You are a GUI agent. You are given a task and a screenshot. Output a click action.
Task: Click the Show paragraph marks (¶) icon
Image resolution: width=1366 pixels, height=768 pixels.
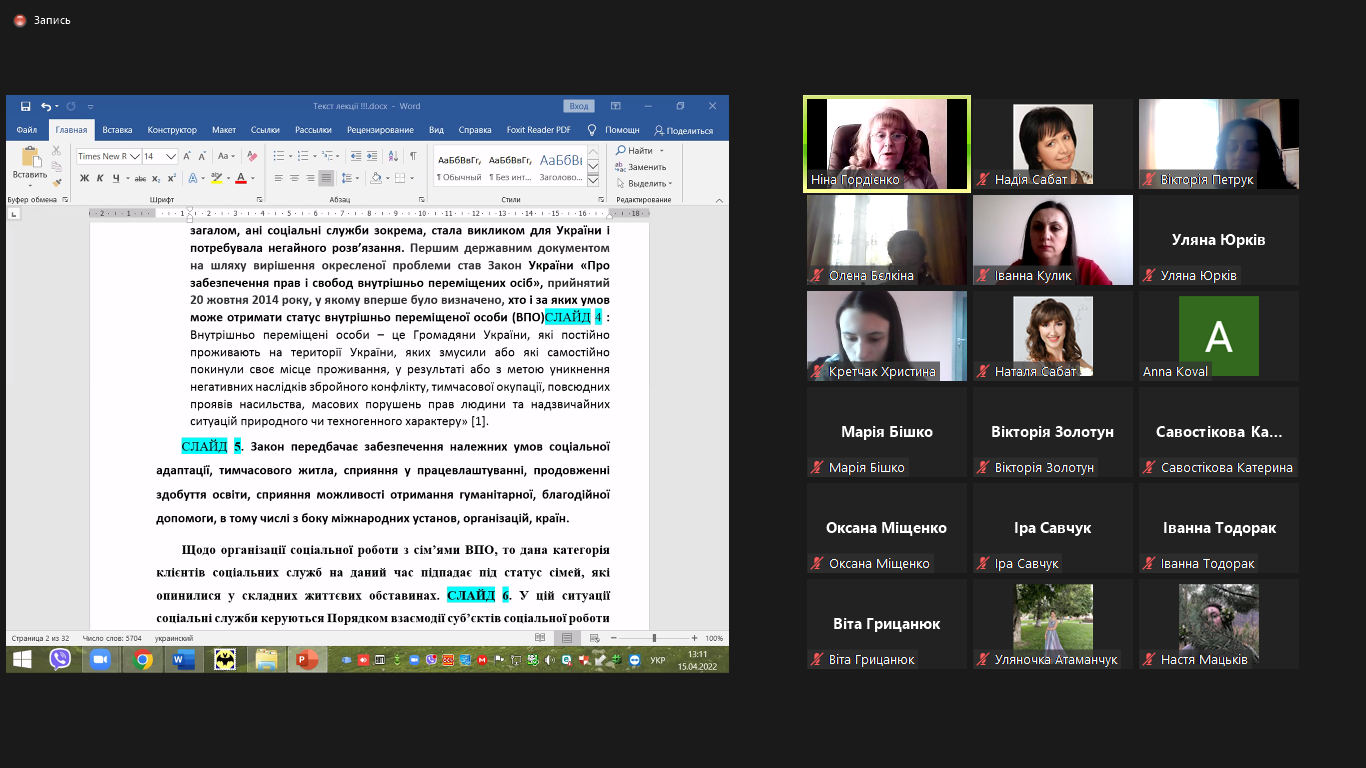coord(412,156)
